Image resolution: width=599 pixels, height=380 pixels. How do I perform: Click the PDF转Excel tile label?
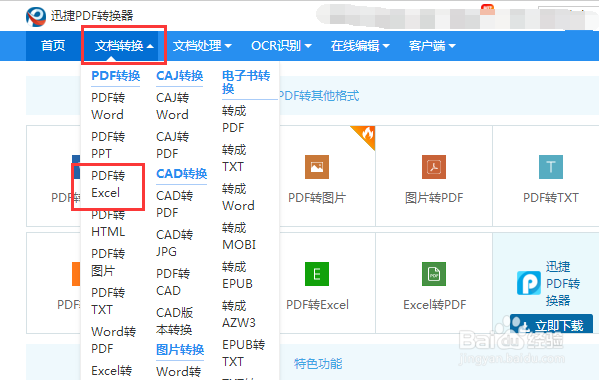(317, 305)
